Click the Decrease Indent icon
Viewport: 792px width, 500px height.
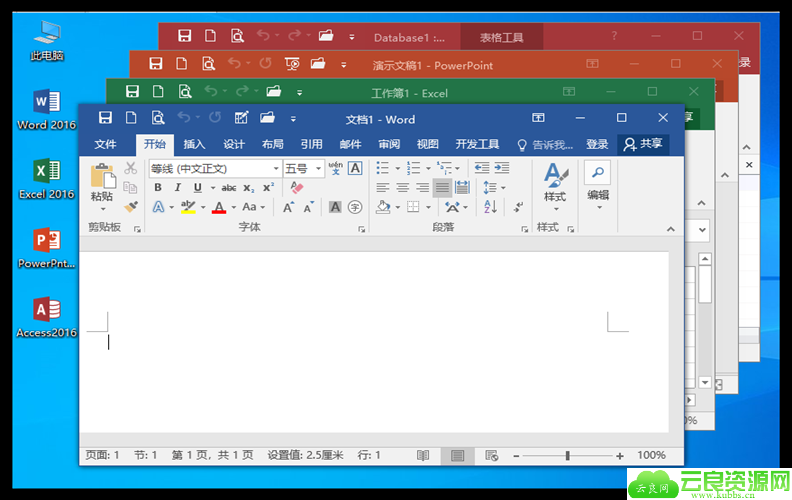[482, 168]
